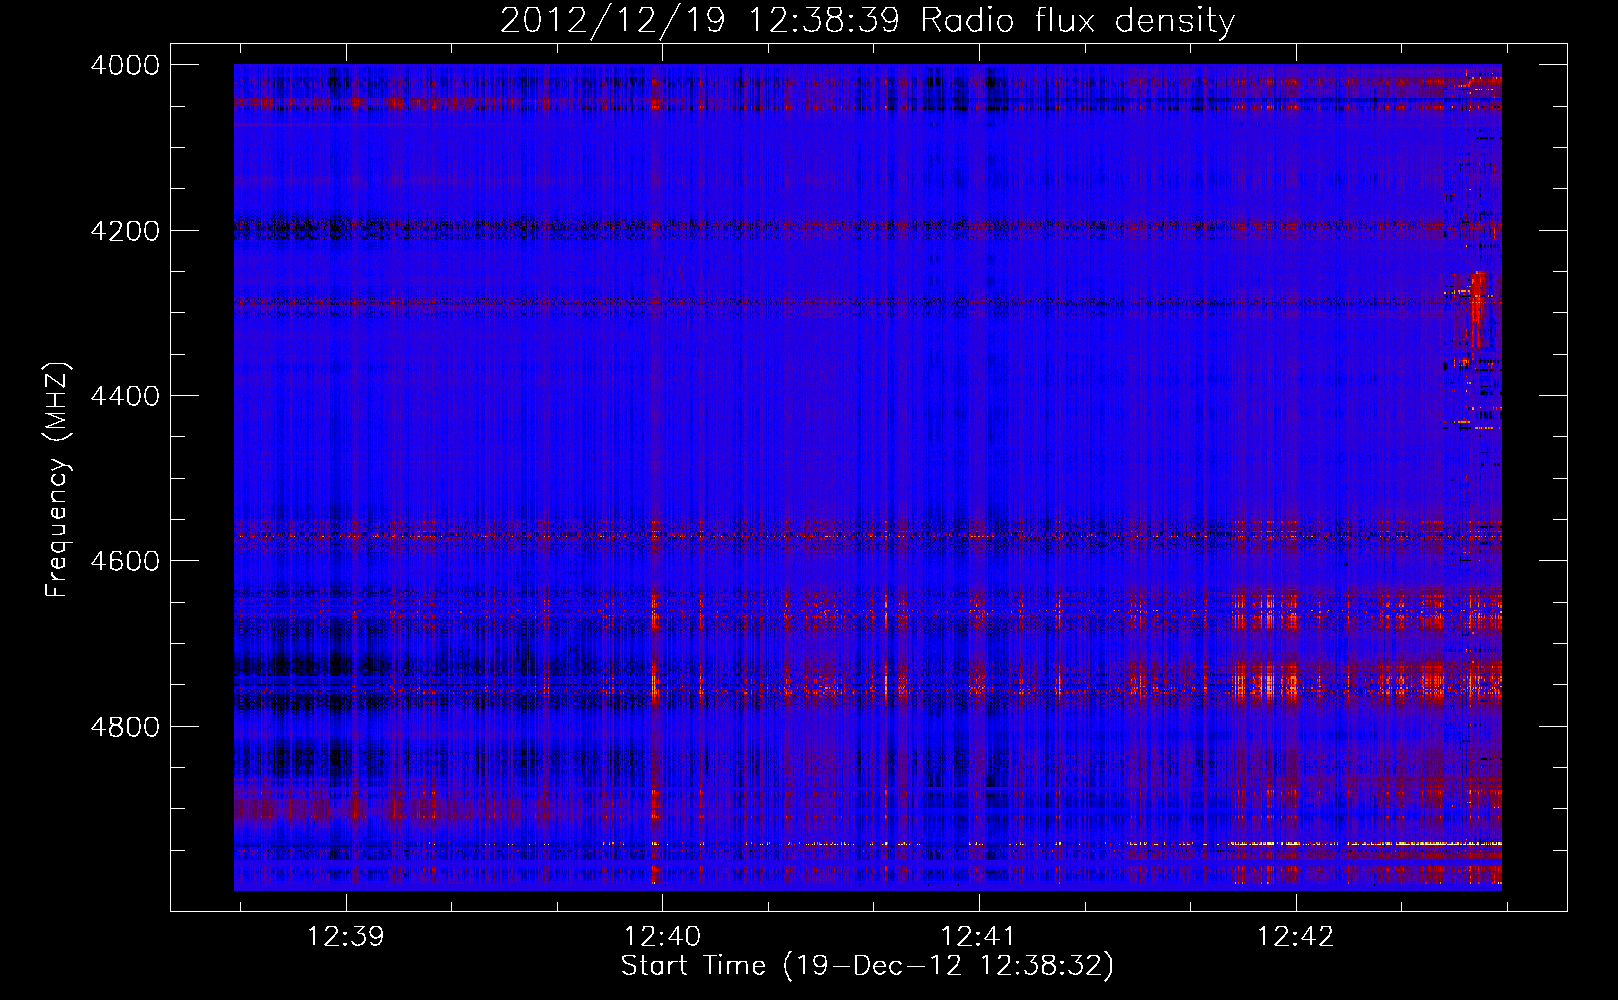The height and width of the screenshot is (1000, 1618).
Task: Select the 4400 frequency tick label
Action: pos(125,396)
